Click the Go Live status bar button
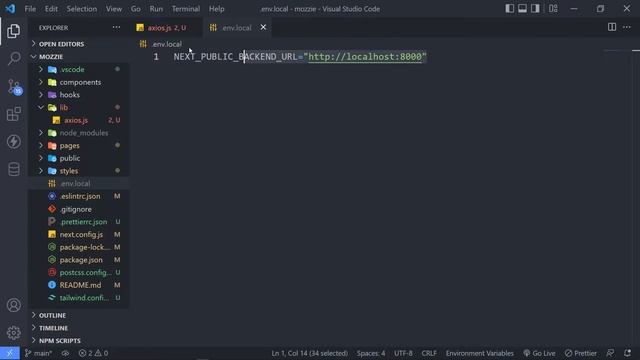This screenshot has height=360, width=640. coord(539,353)
